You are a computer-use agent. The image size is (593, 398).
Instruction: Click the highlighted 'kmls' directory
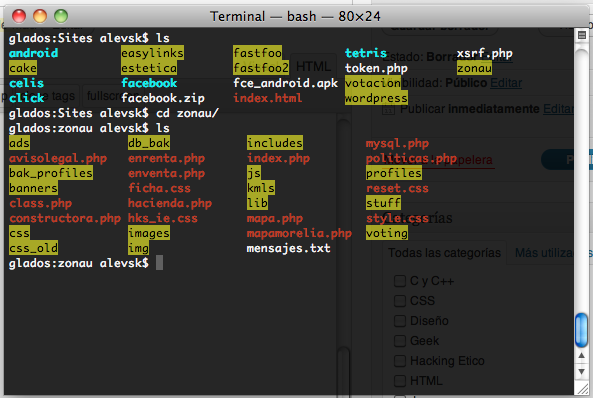click(261, 188)
